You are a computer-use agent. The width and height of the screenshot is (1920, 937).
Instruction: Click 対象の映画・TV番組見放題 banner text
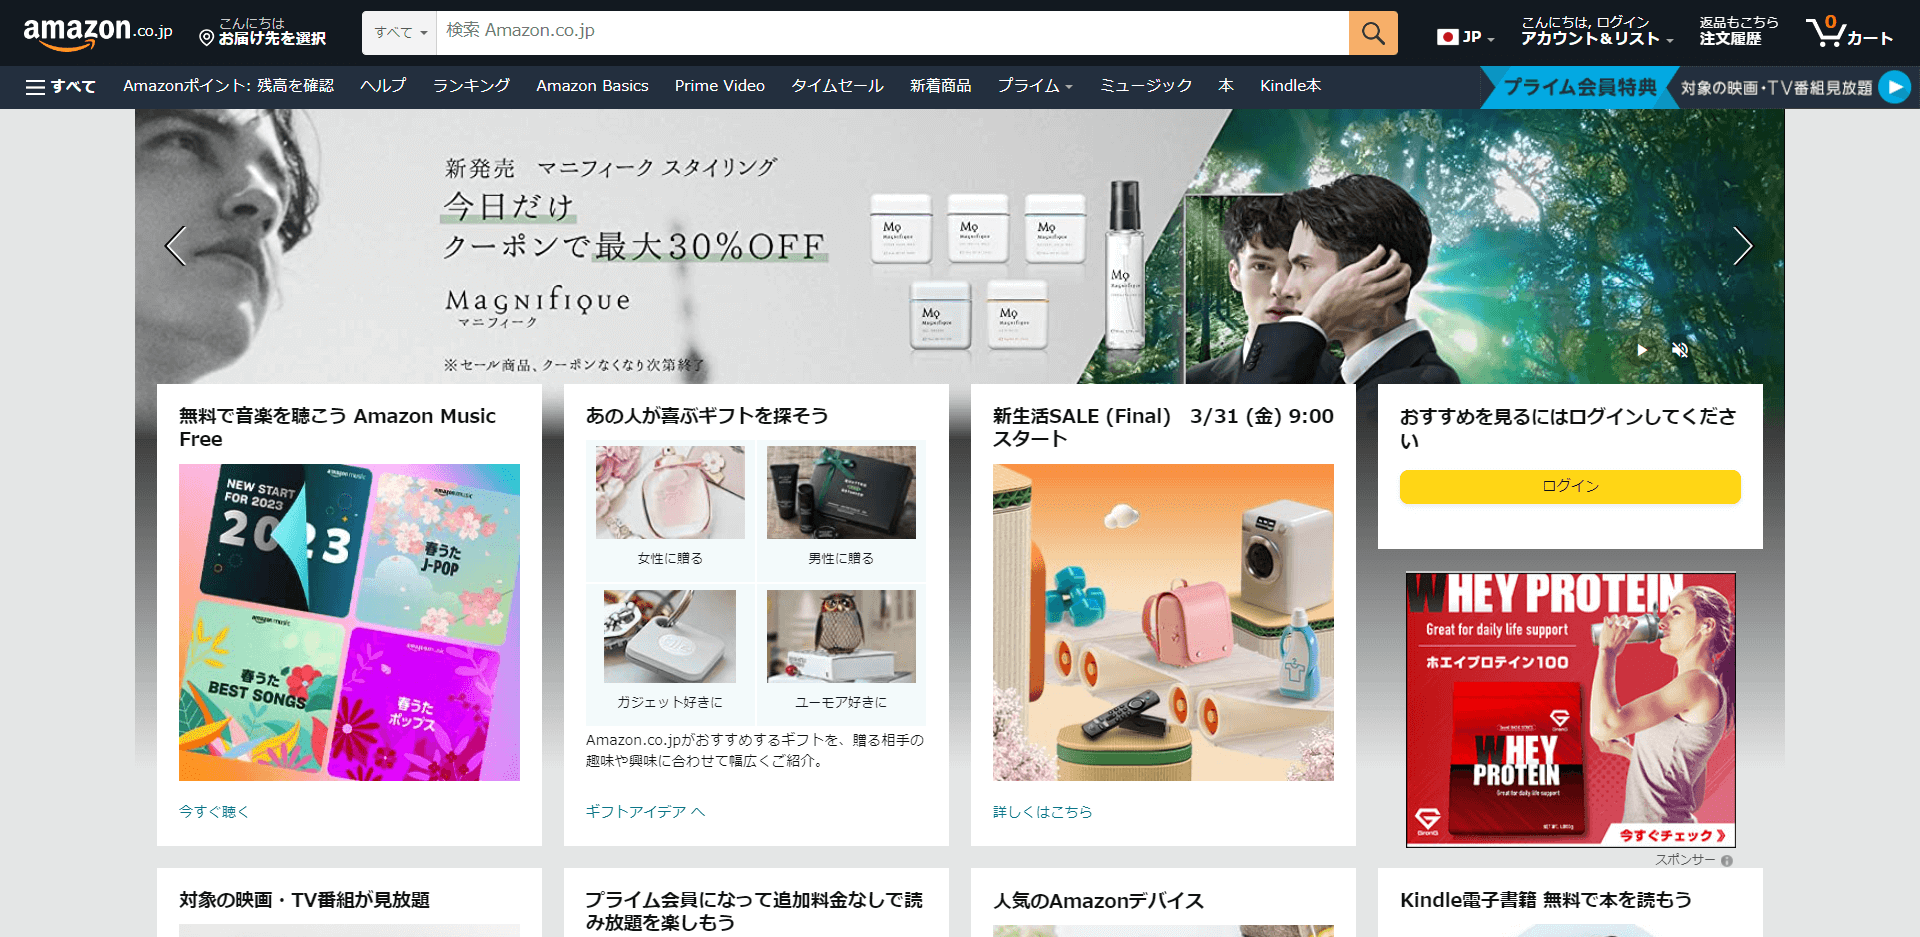click(1776, 88)
